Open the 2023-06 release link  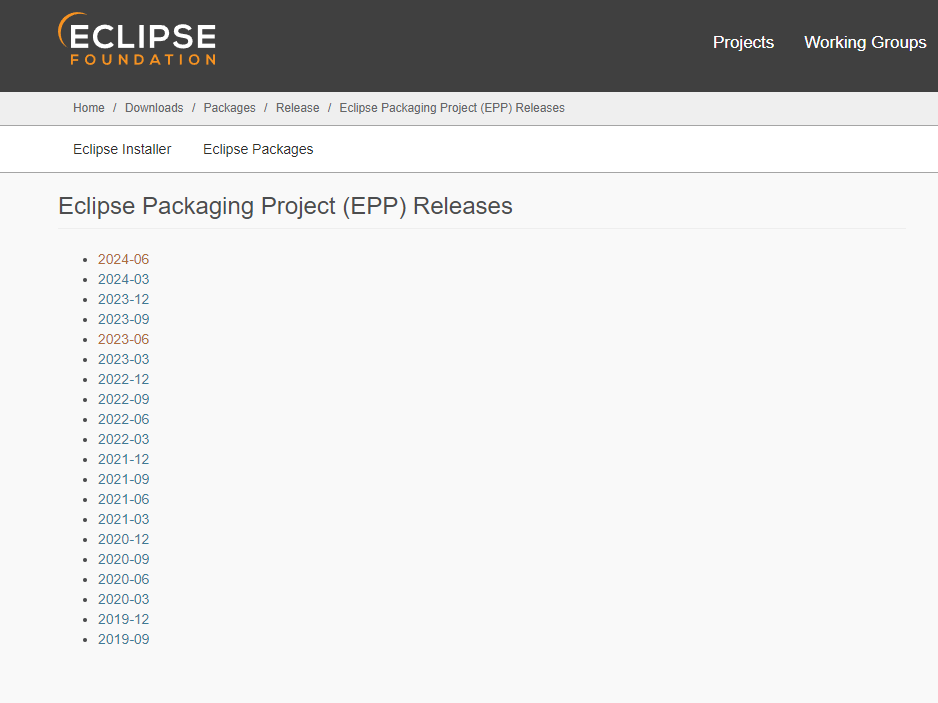click(123, 339)
